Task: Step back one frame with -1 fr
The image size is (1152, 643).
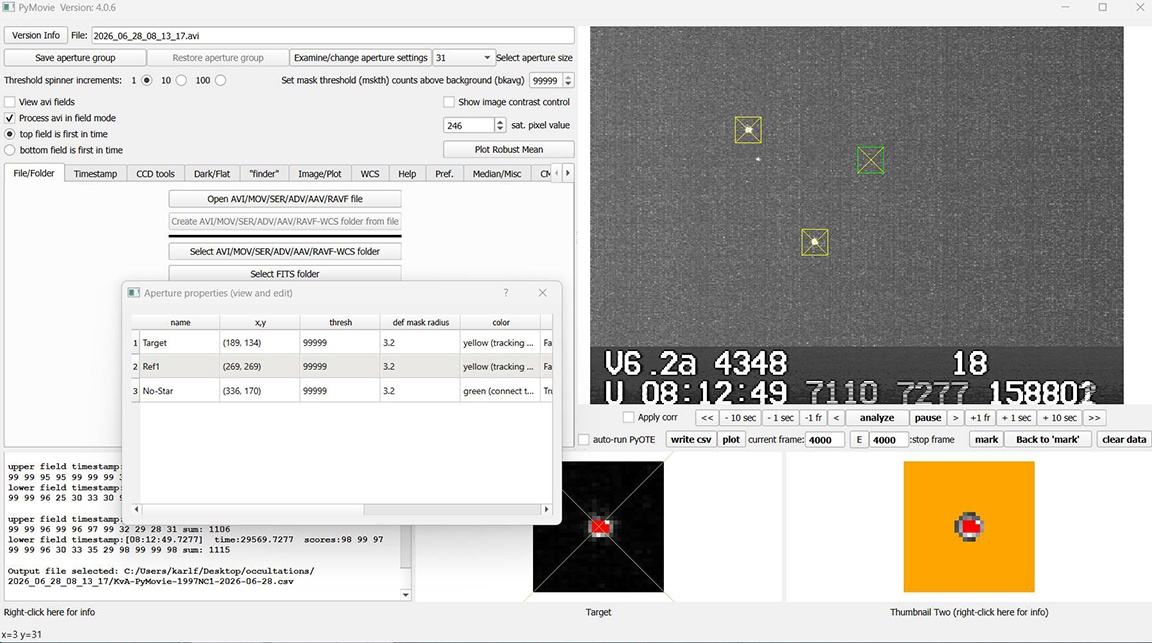Action: point(813,417)
